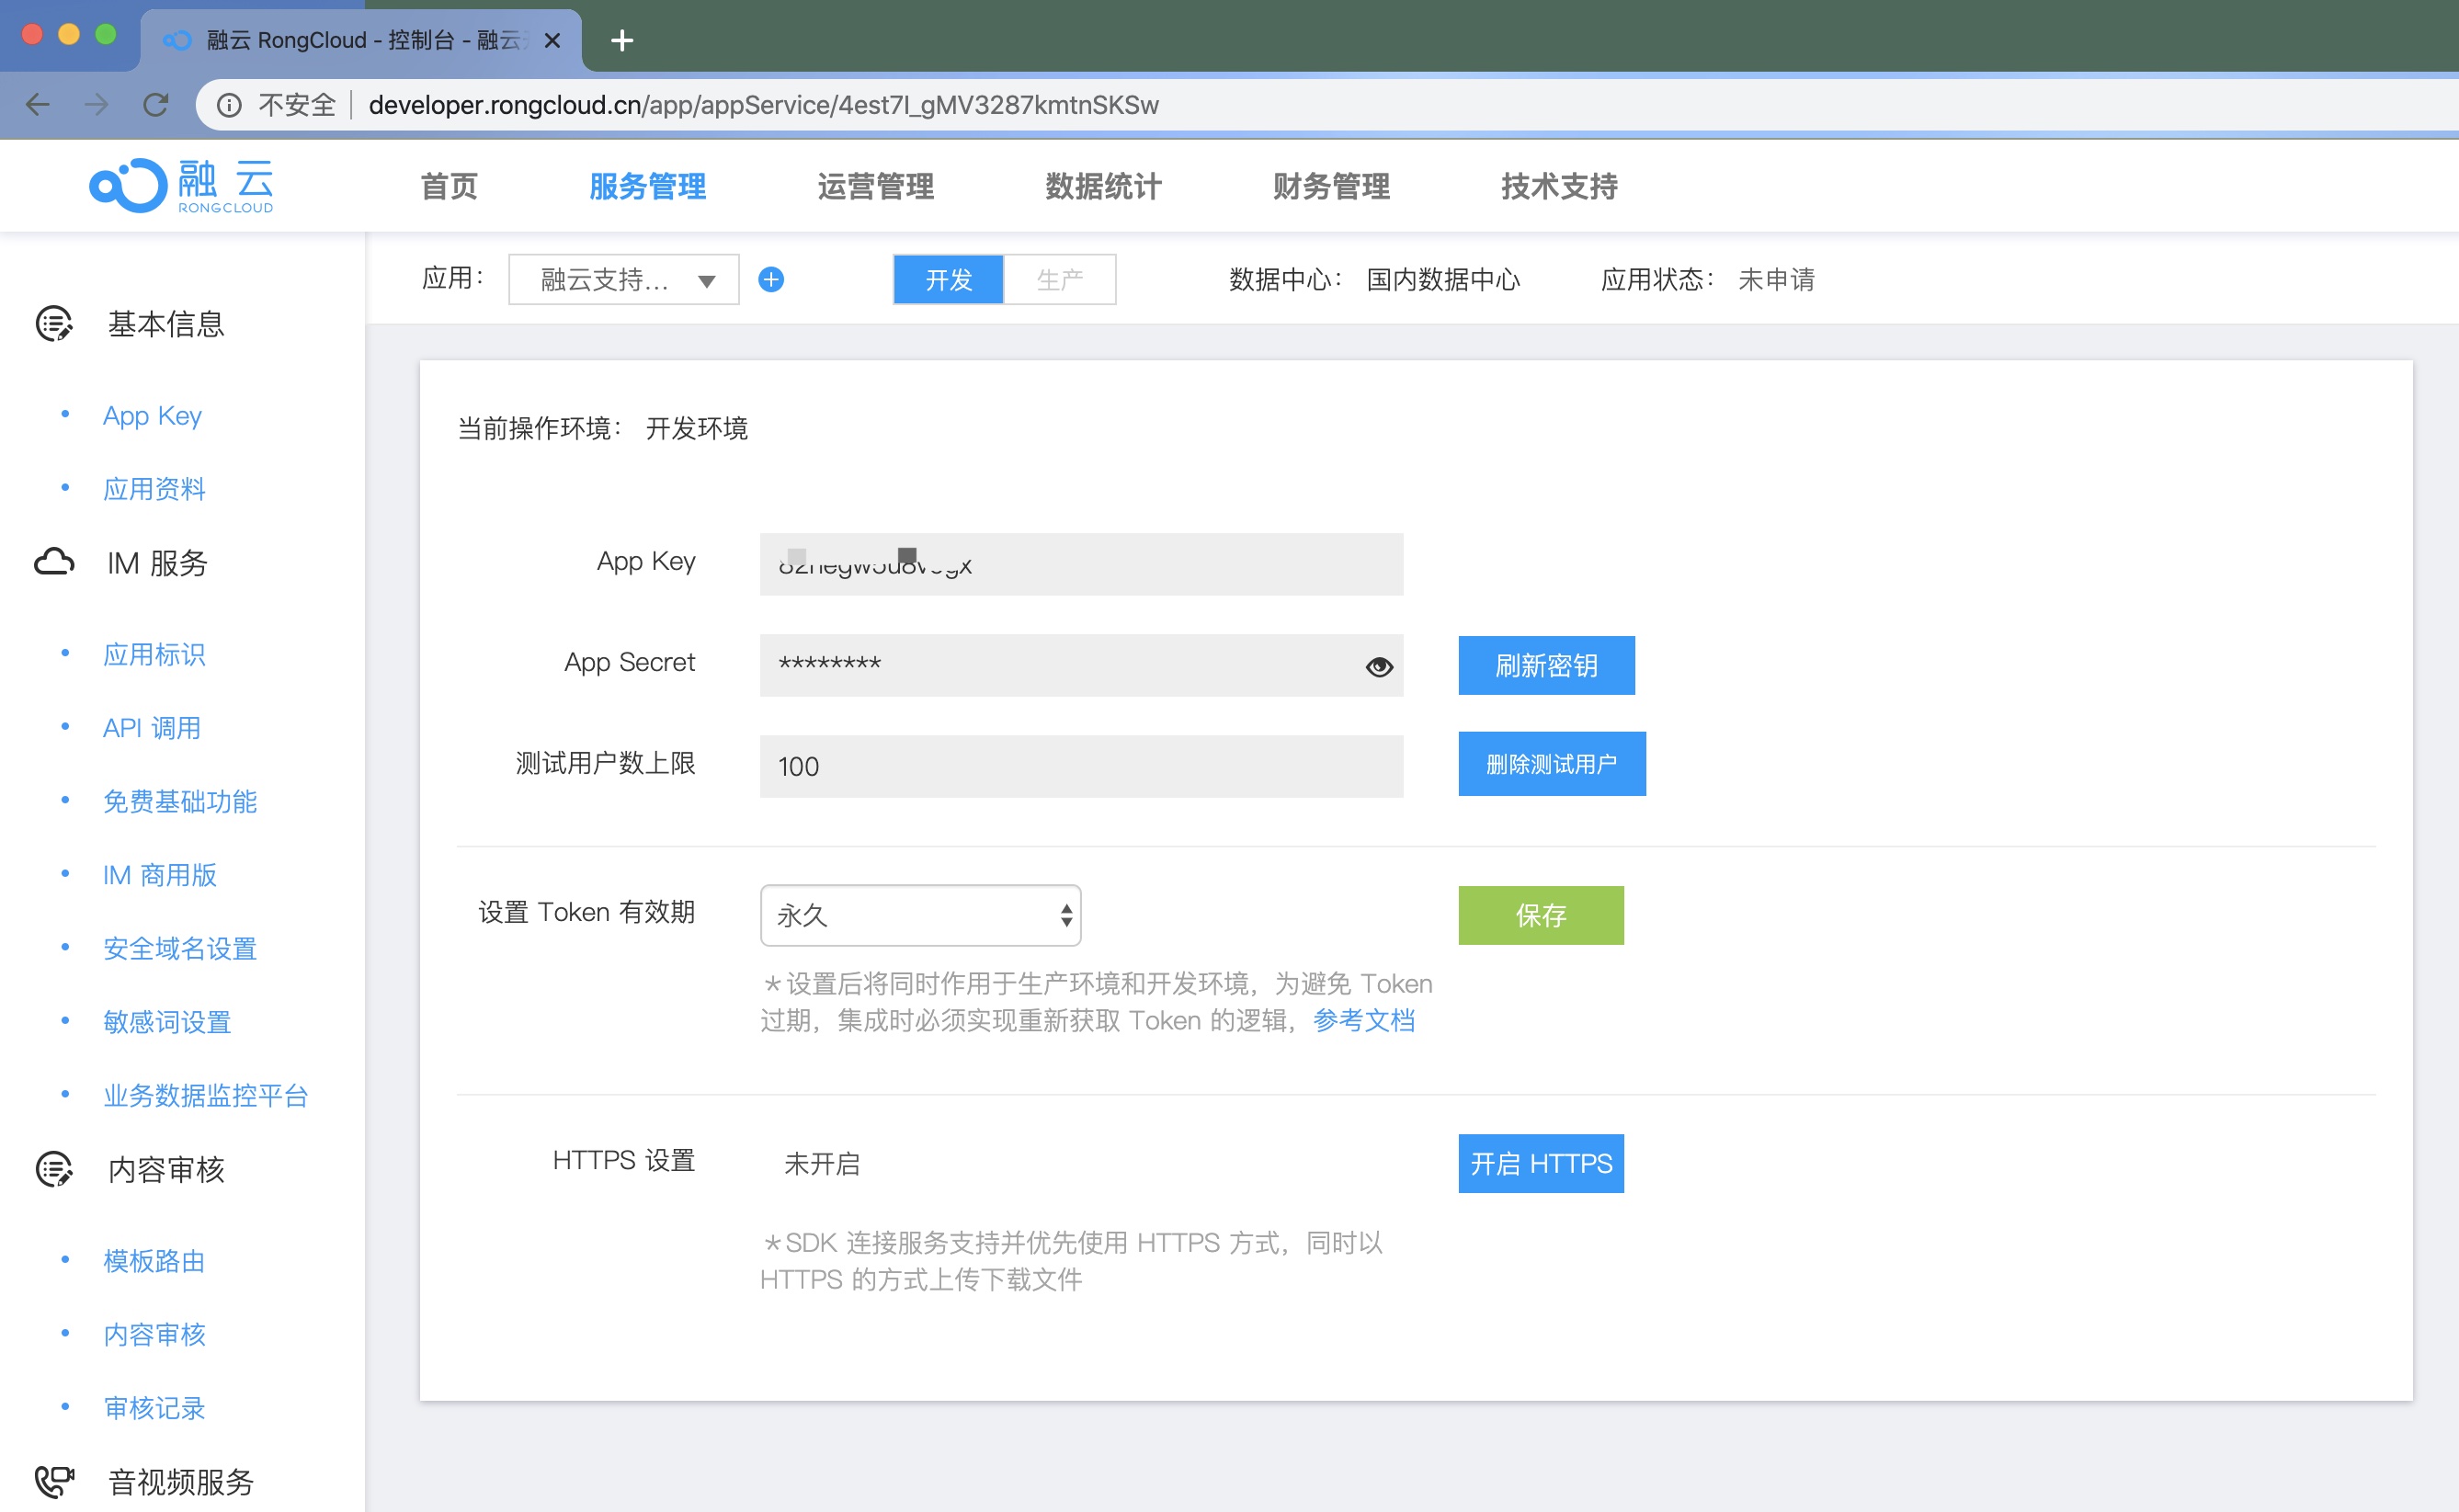Open the 数据统计 menu
Viewport: 2459px width, 1512px height.
(1103, 186)
